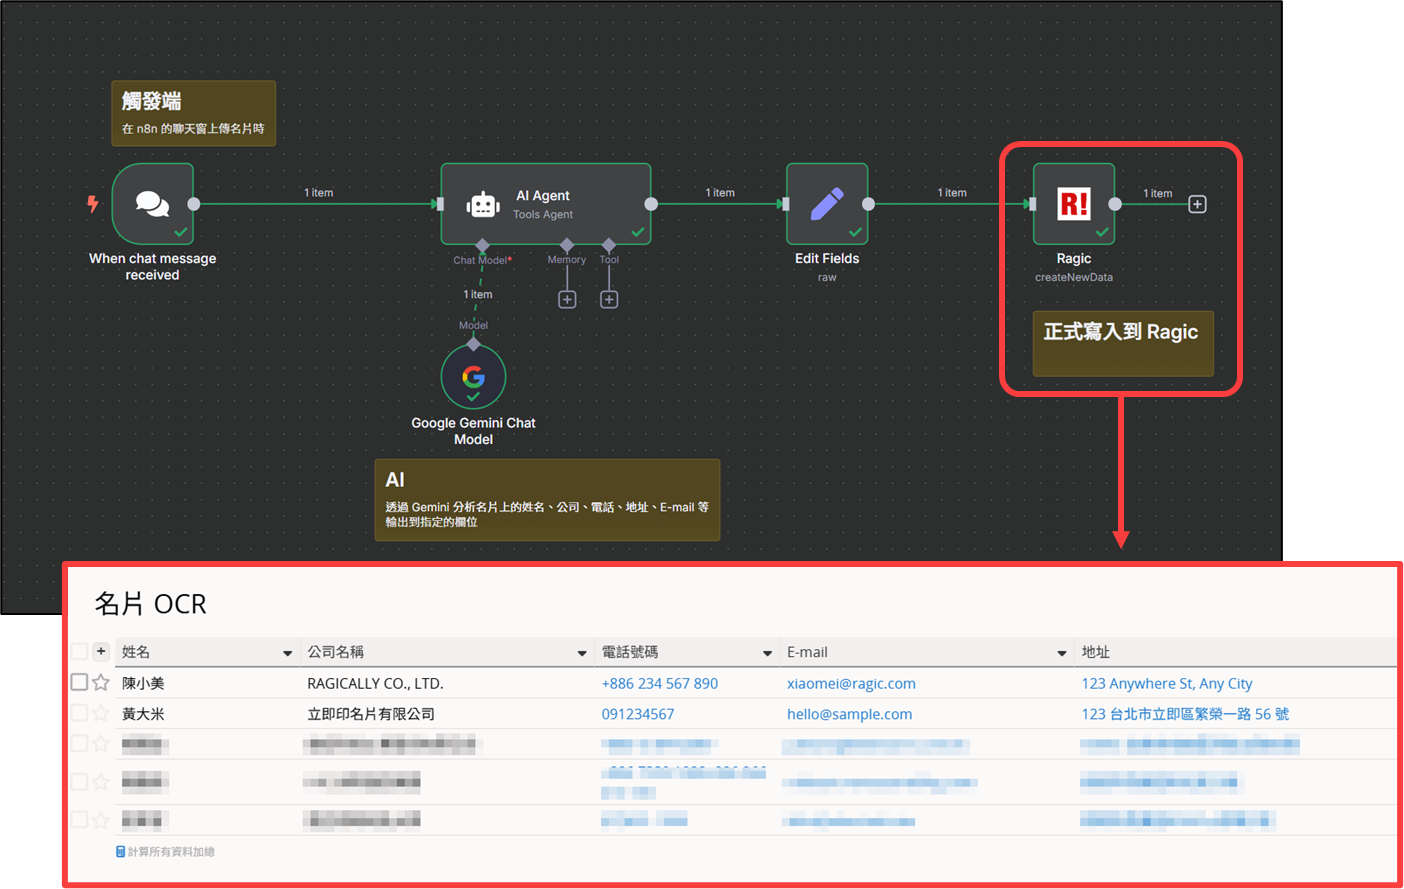Open address link 123 Anywhere St, Any City
The image size is (1404, 889).
[x=1167, y=684]
